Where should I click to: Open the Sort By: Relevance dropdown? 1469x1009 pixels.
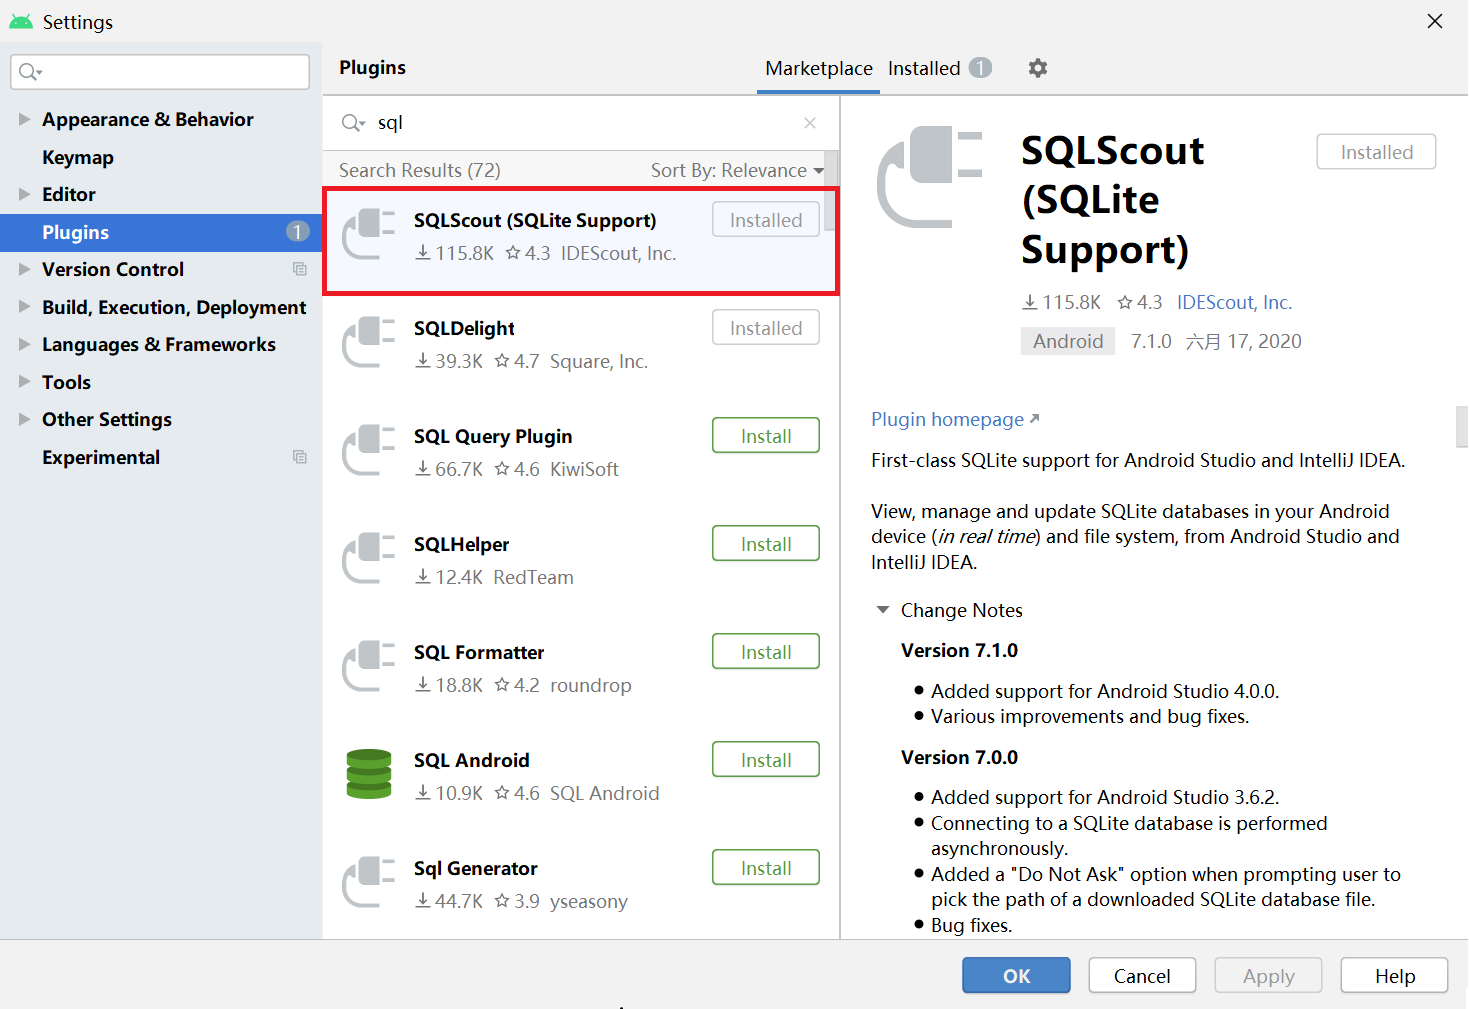737,170
